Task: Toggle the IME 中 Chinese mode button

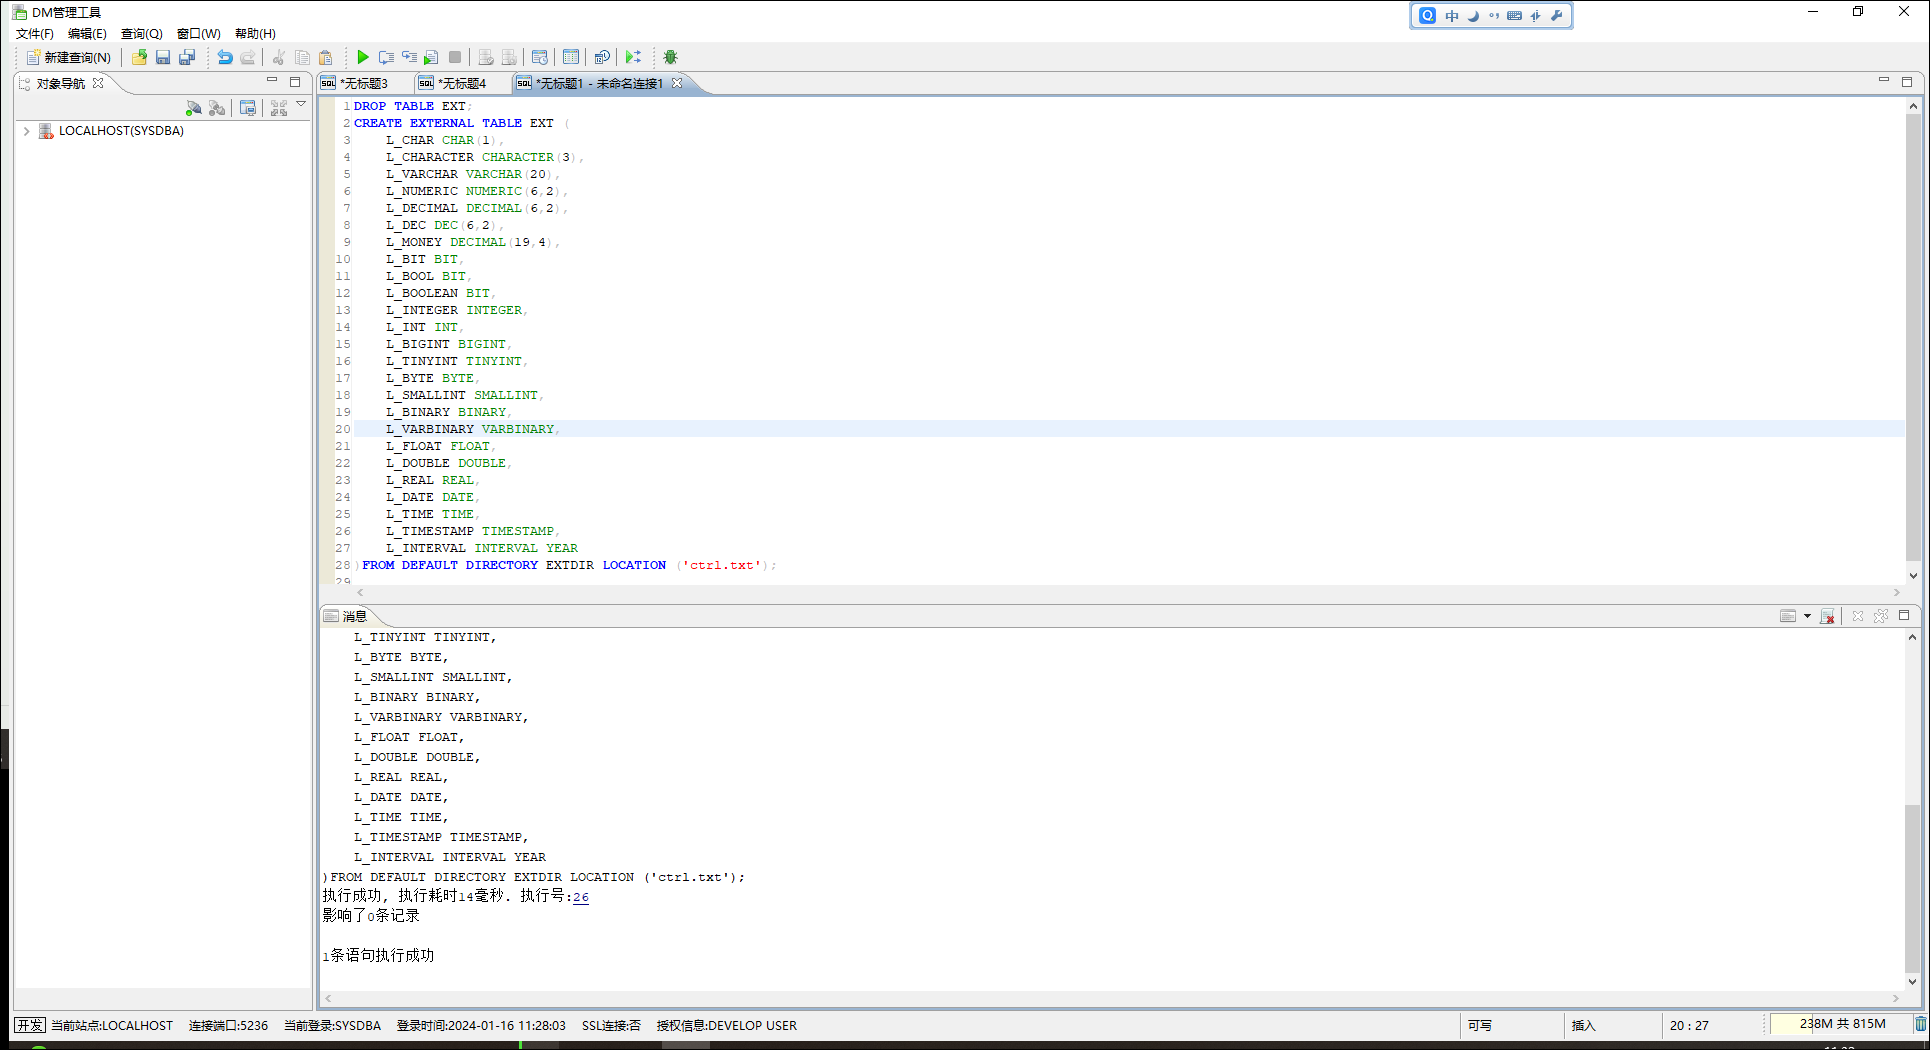Action: [1452, 15]
